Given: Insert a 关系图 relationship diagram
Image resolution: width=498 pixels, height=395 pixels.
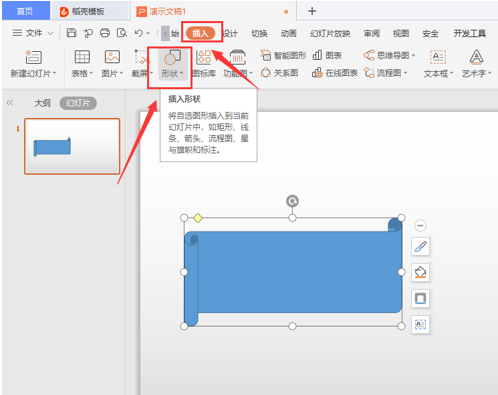Looking at the screenshot, I should pos(279,73).
